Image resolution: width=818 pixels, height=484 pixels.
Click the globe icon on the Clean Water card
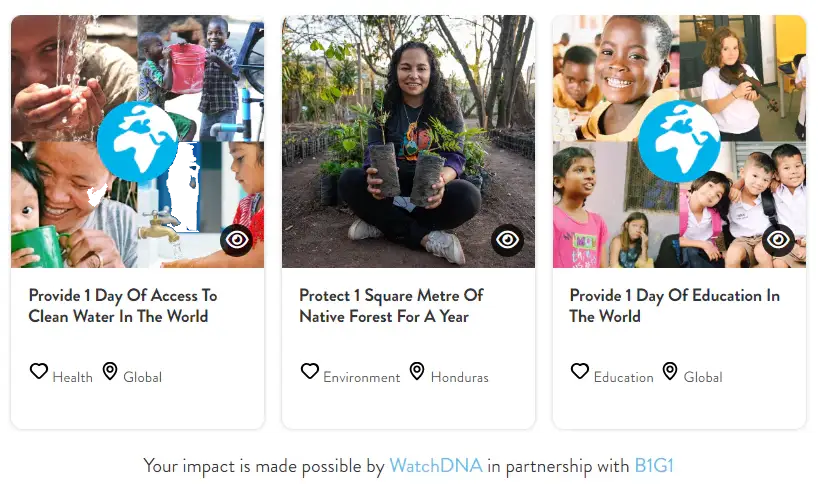138,141
